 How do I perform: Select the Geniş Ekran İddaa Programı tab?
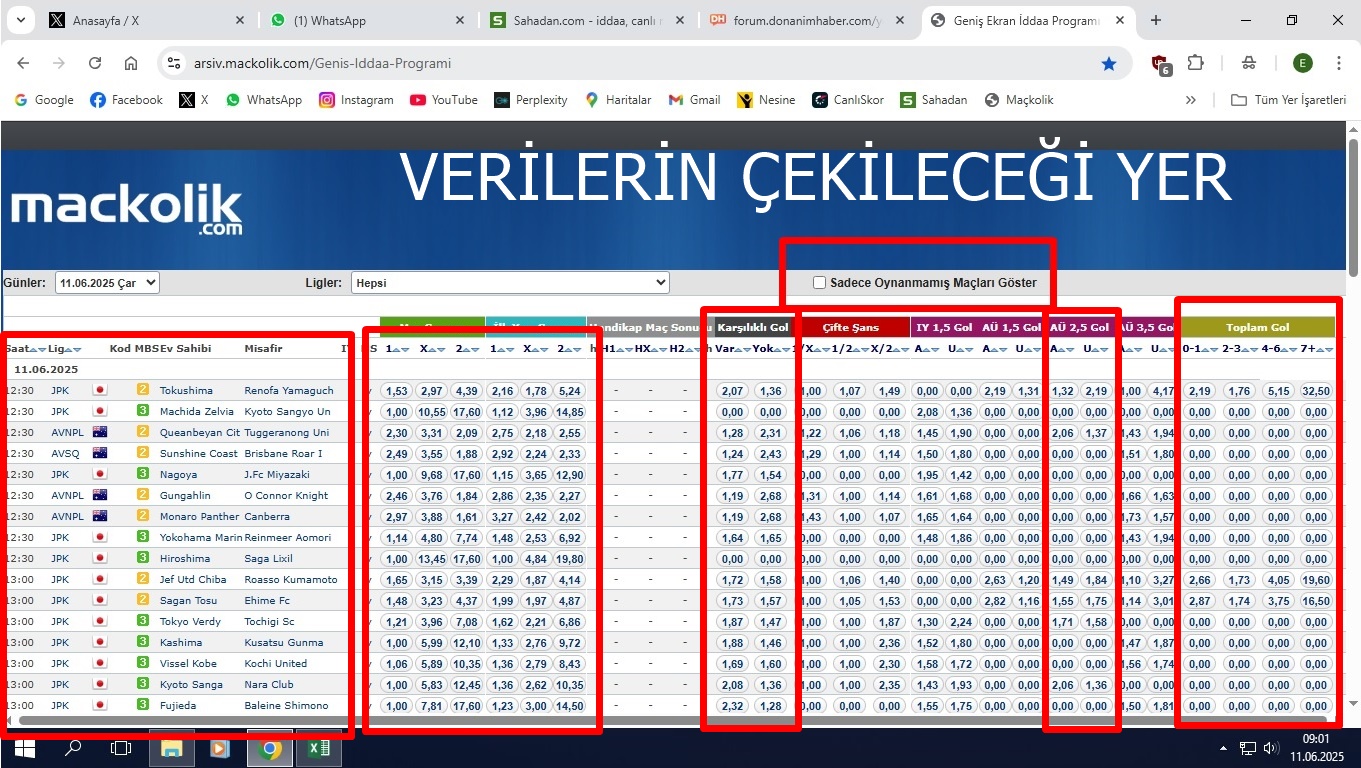pyautogui.click(x=1029, y=20)
